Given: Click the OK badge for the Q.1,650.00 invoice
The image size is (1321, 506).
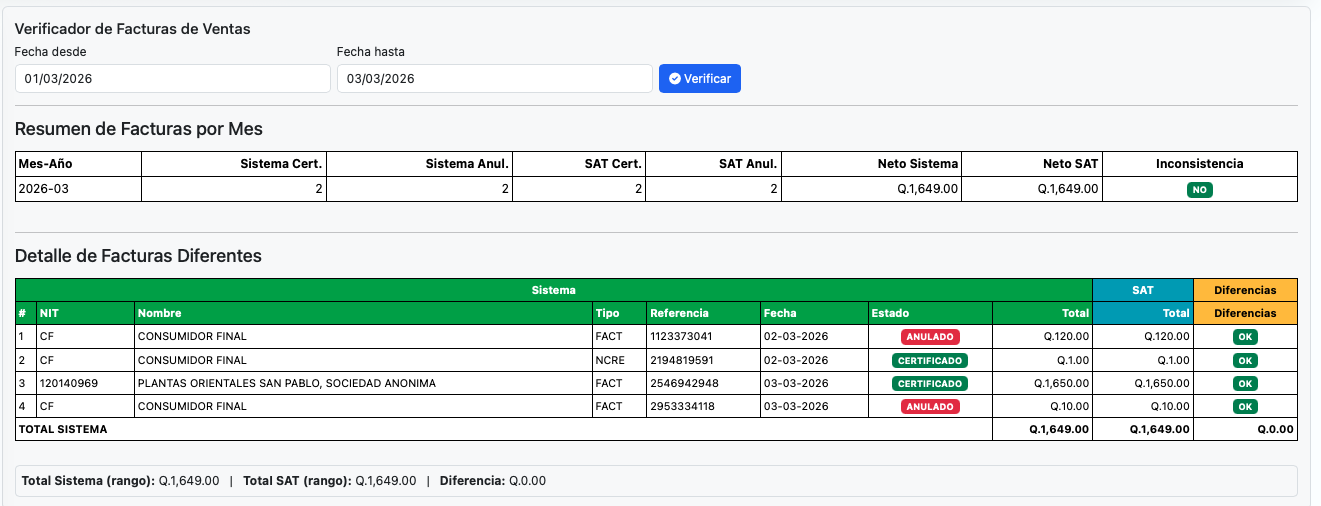Looking at the screenshot, I should click(x=1244, y=383).
